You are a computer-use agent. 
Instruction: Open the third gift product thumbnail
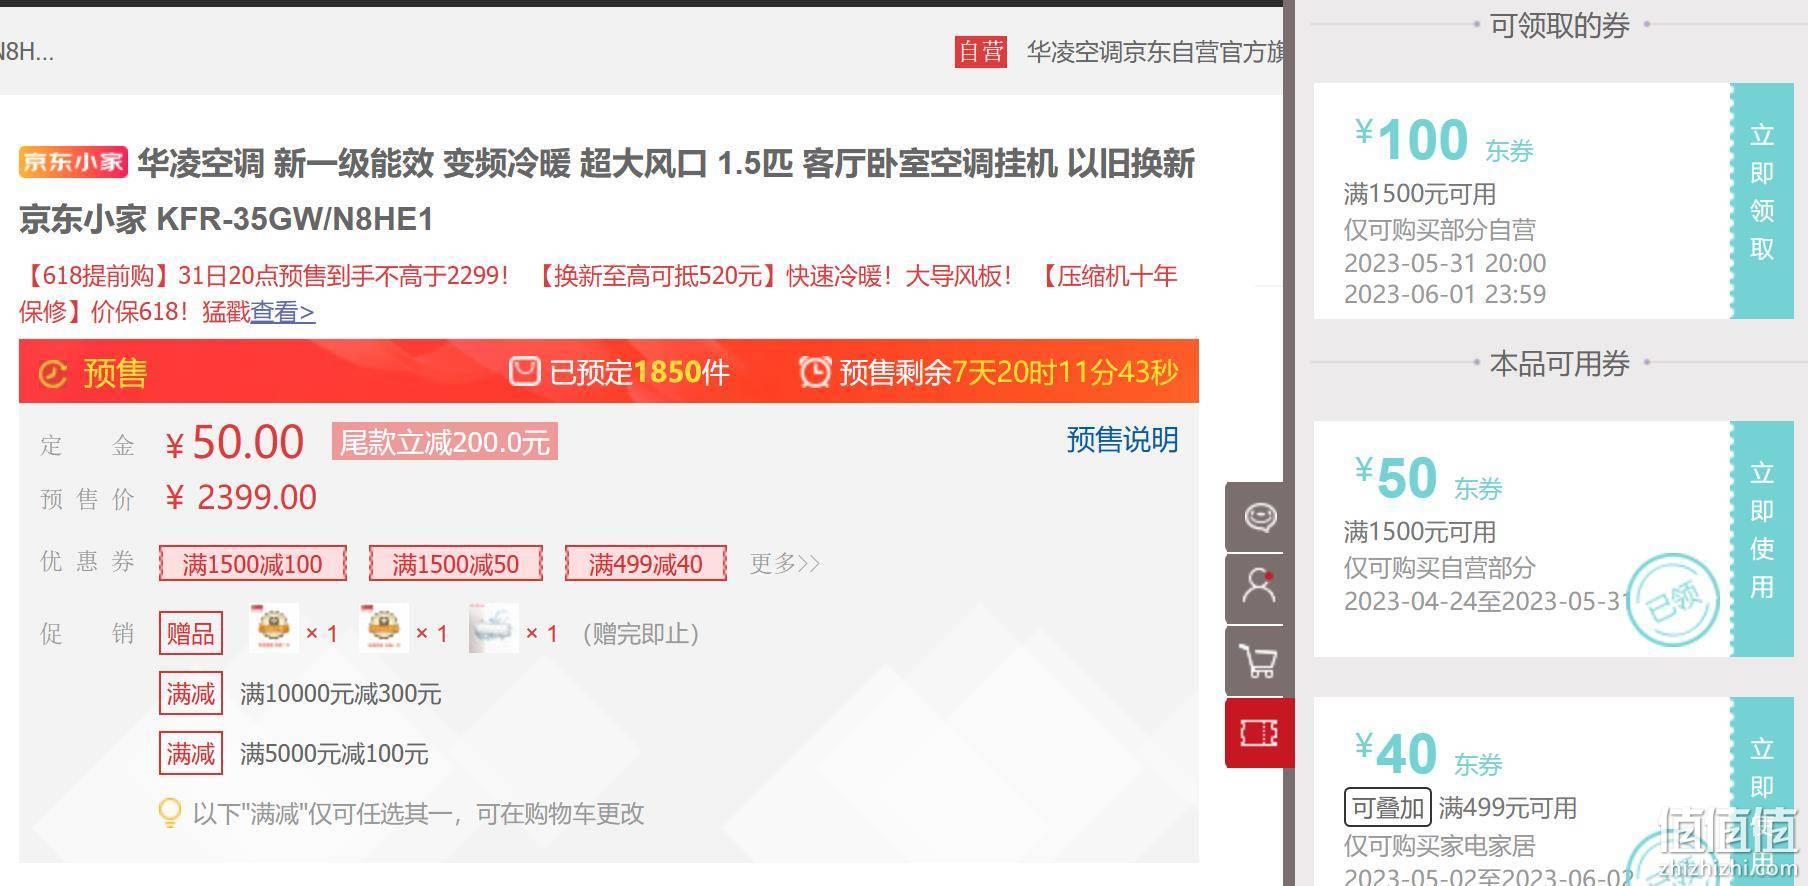[x=493, y=629]
